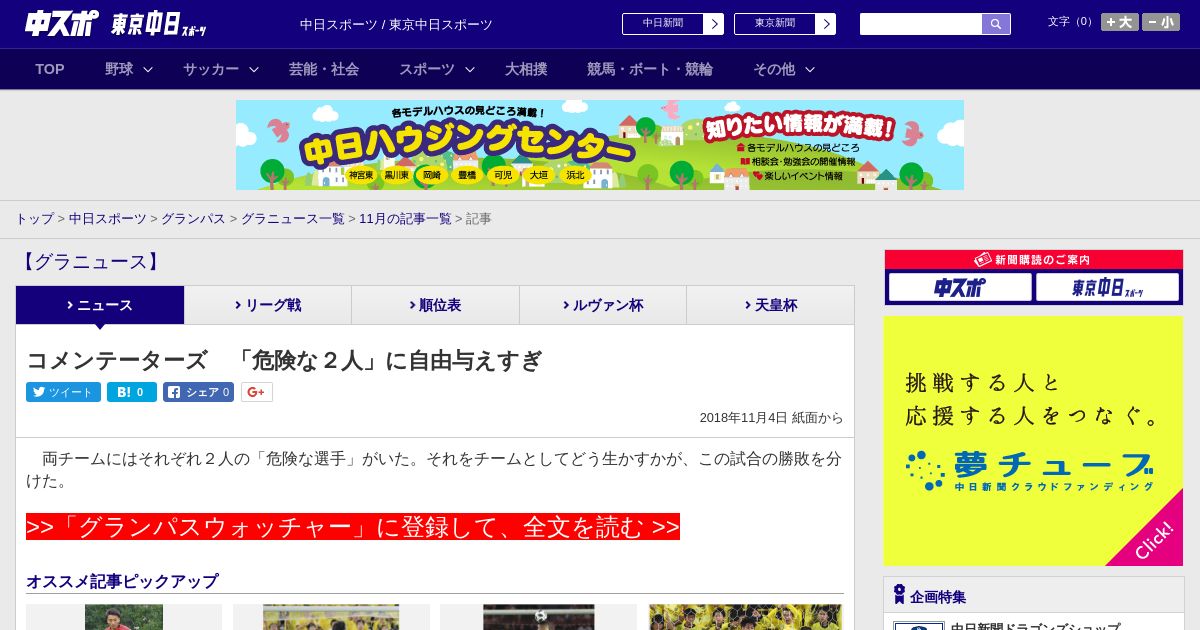
Task: Open the スポーツ navigation menu
Action: tap(427, 69)
